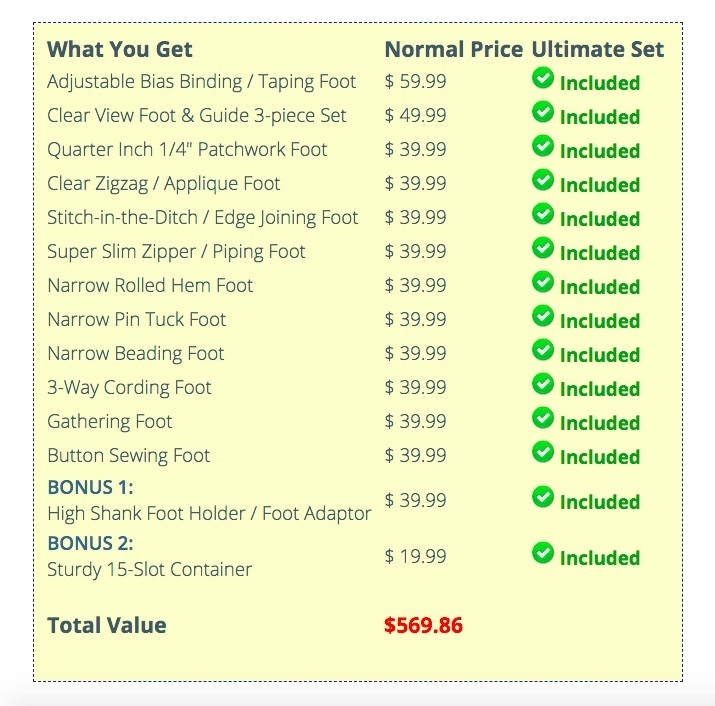Click the What You Get heading
The height and width of the screenshot is (706, 715).
coord(120,49)
